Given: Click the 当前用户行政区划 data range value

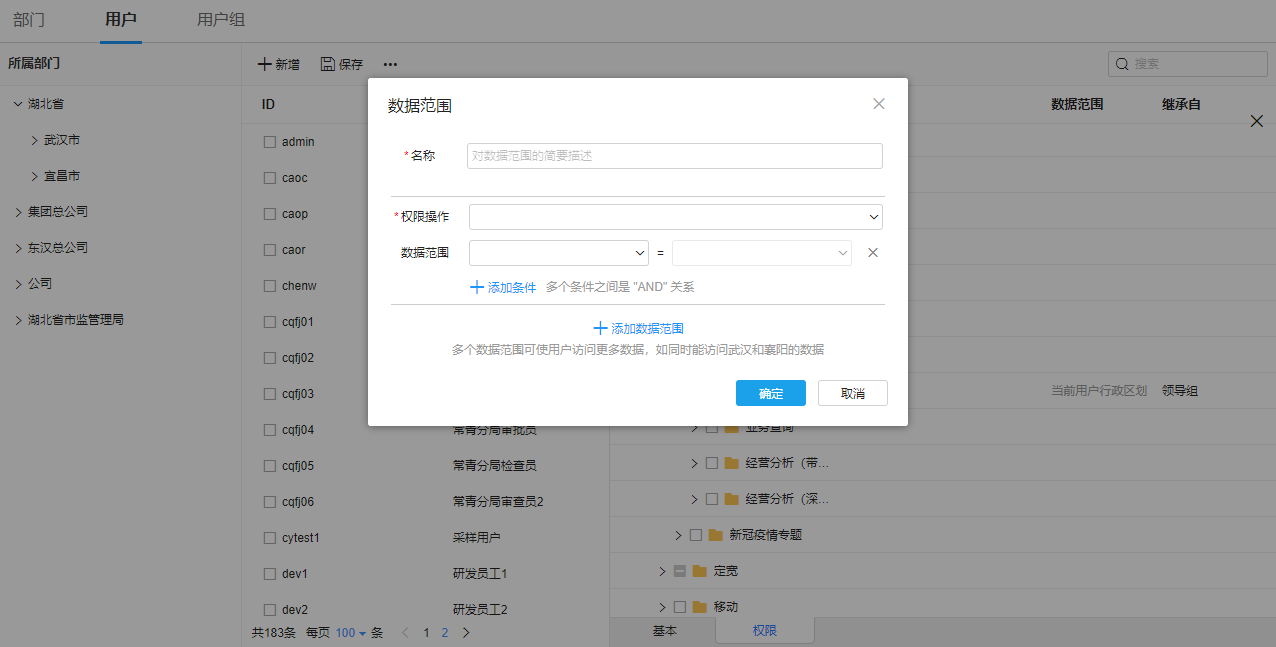Looking at the screenshot, I should [1099, 391].
